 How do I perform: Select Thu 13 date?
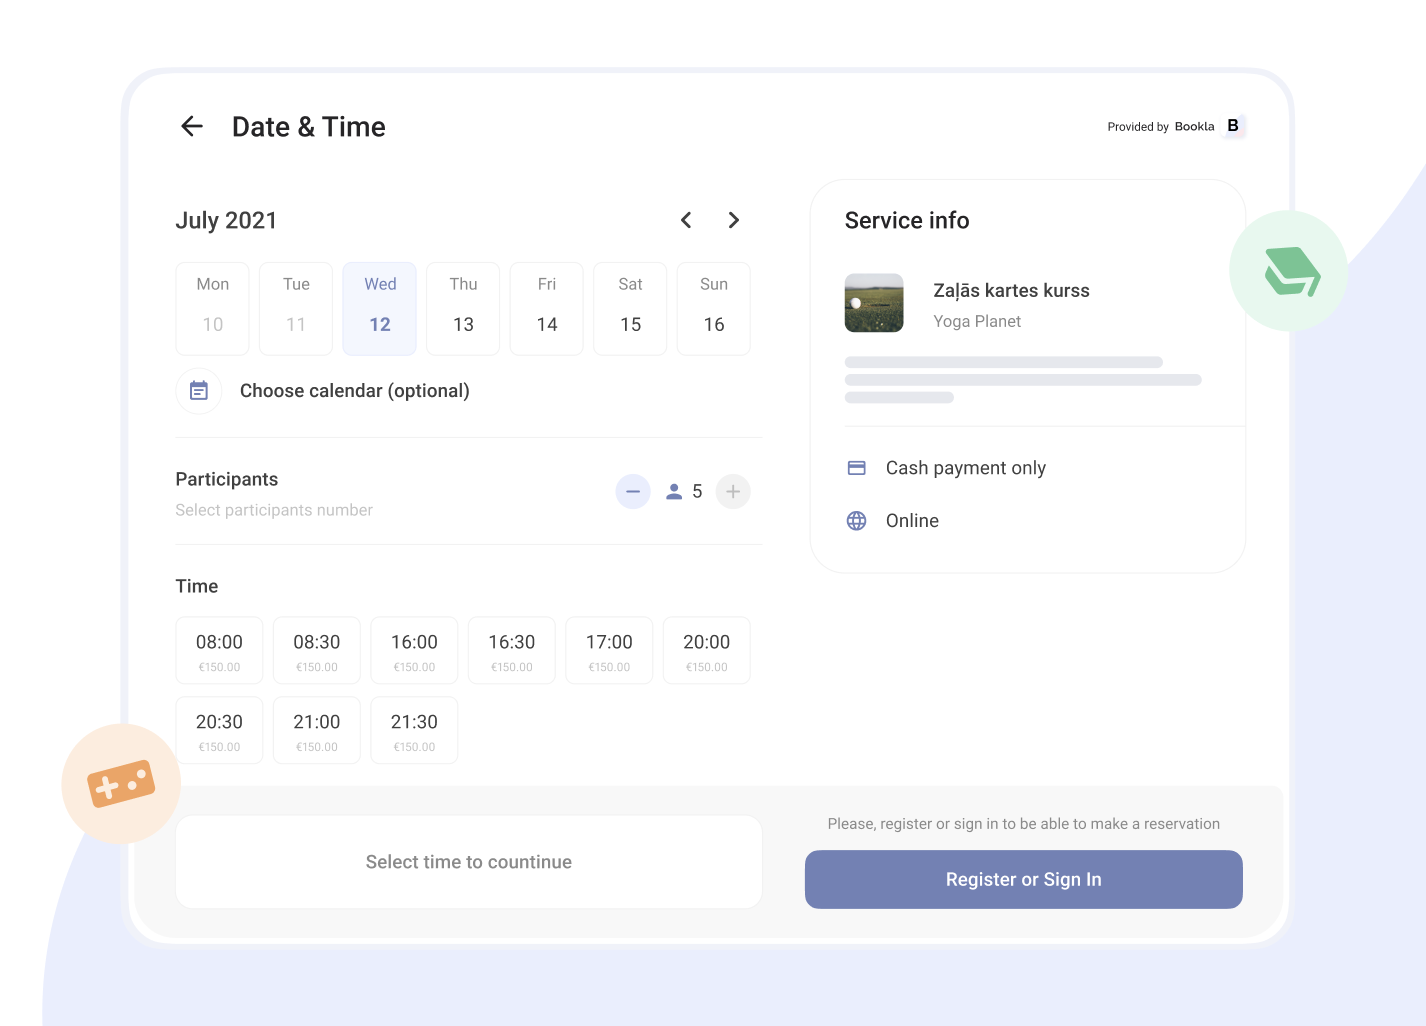coord(463,309)
